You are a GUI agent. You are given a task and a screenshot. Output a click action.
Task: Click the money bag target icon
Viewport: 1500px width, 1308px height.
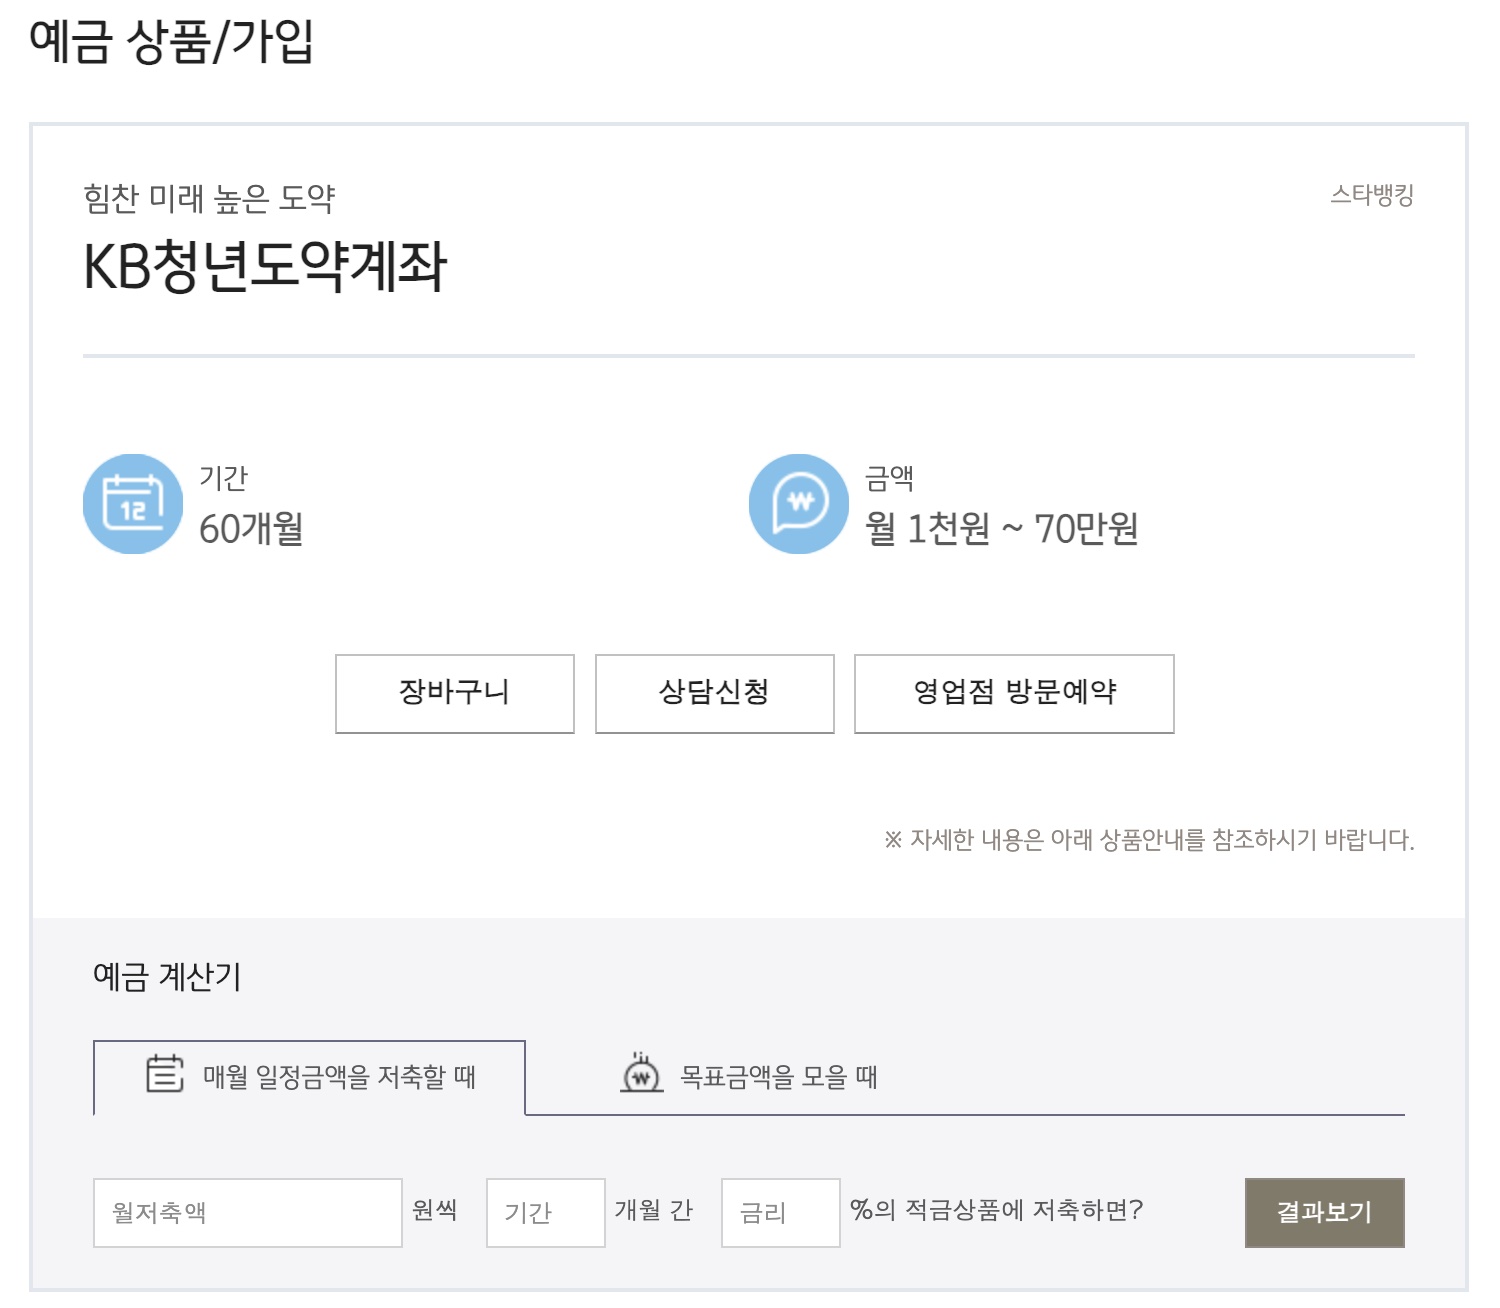(x=642, y=1073)
